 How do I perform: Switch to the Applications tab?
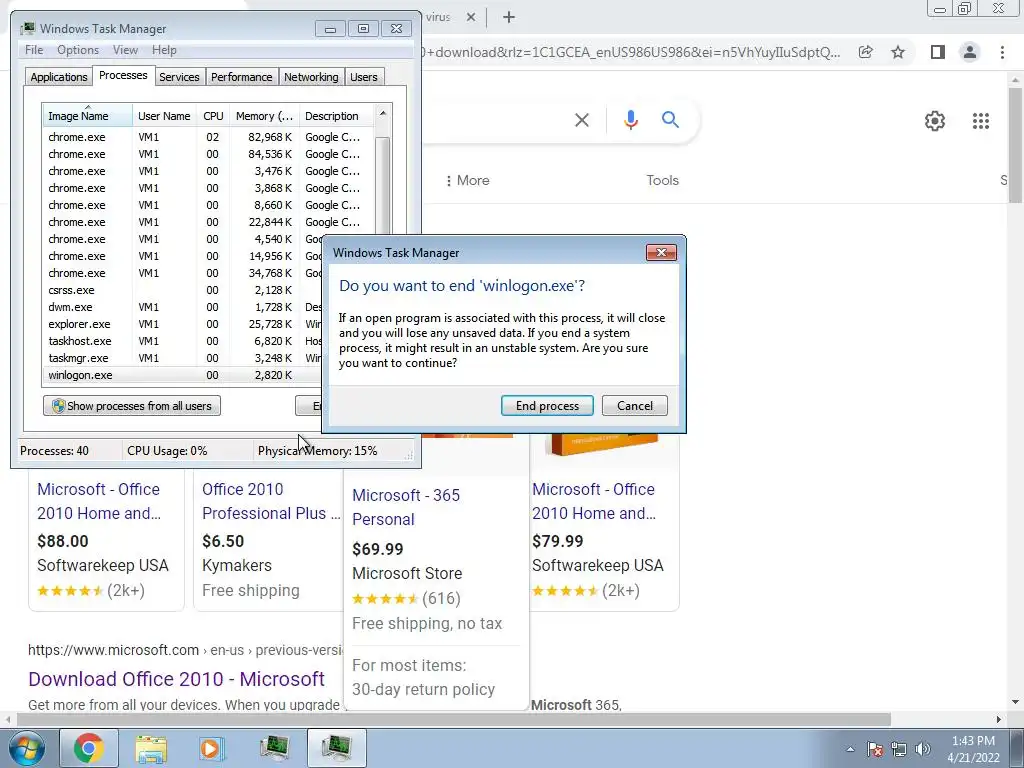(x=59, y=77)
